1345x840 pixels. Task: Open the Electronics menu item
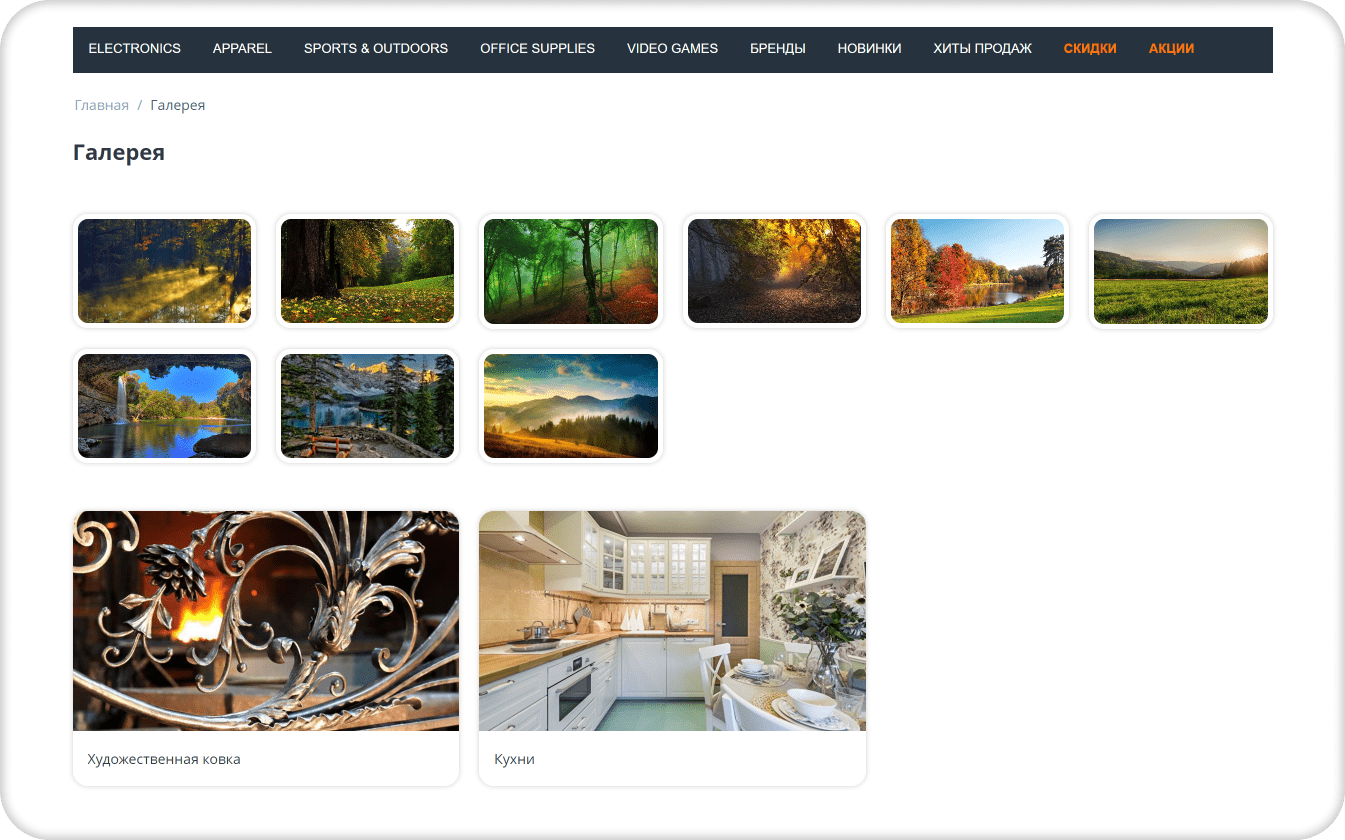[134, 48]
